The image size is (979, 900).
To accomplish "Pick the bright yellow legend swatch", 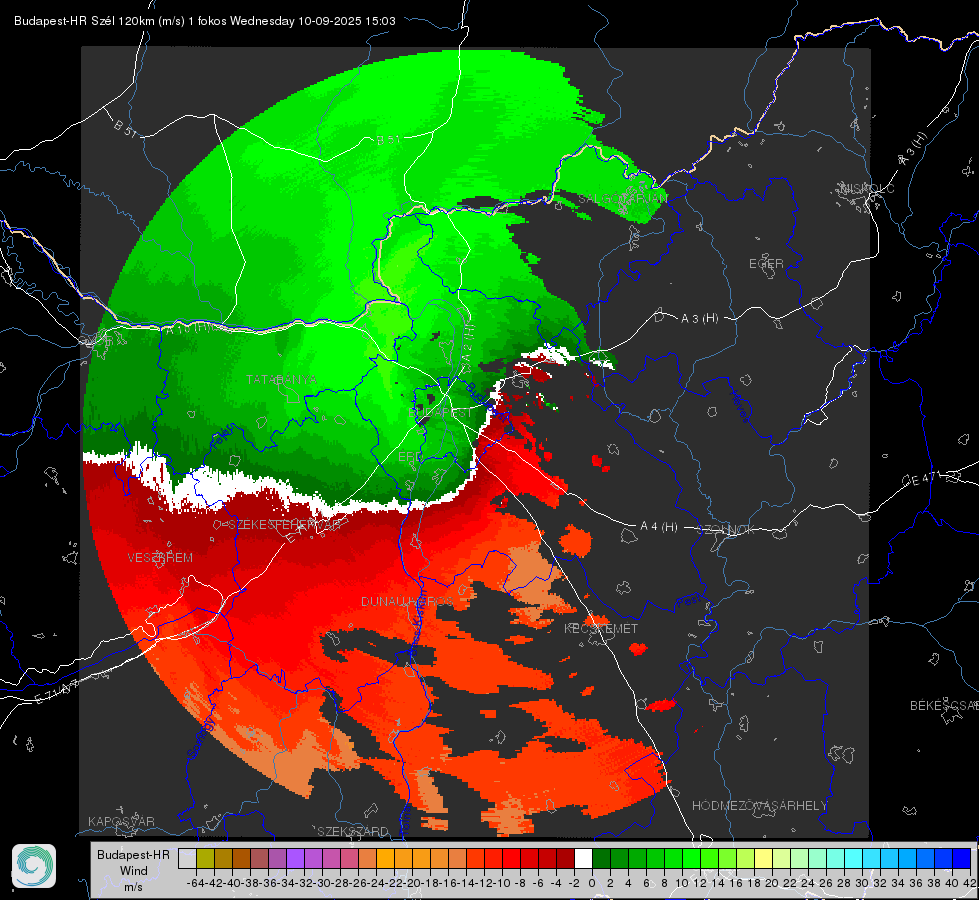I will [x=763, y=858].
